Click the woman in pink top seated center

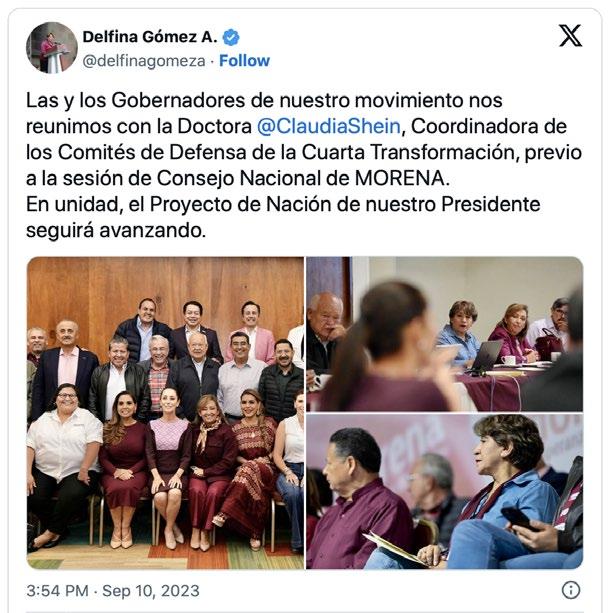click(x=168, y=448)
